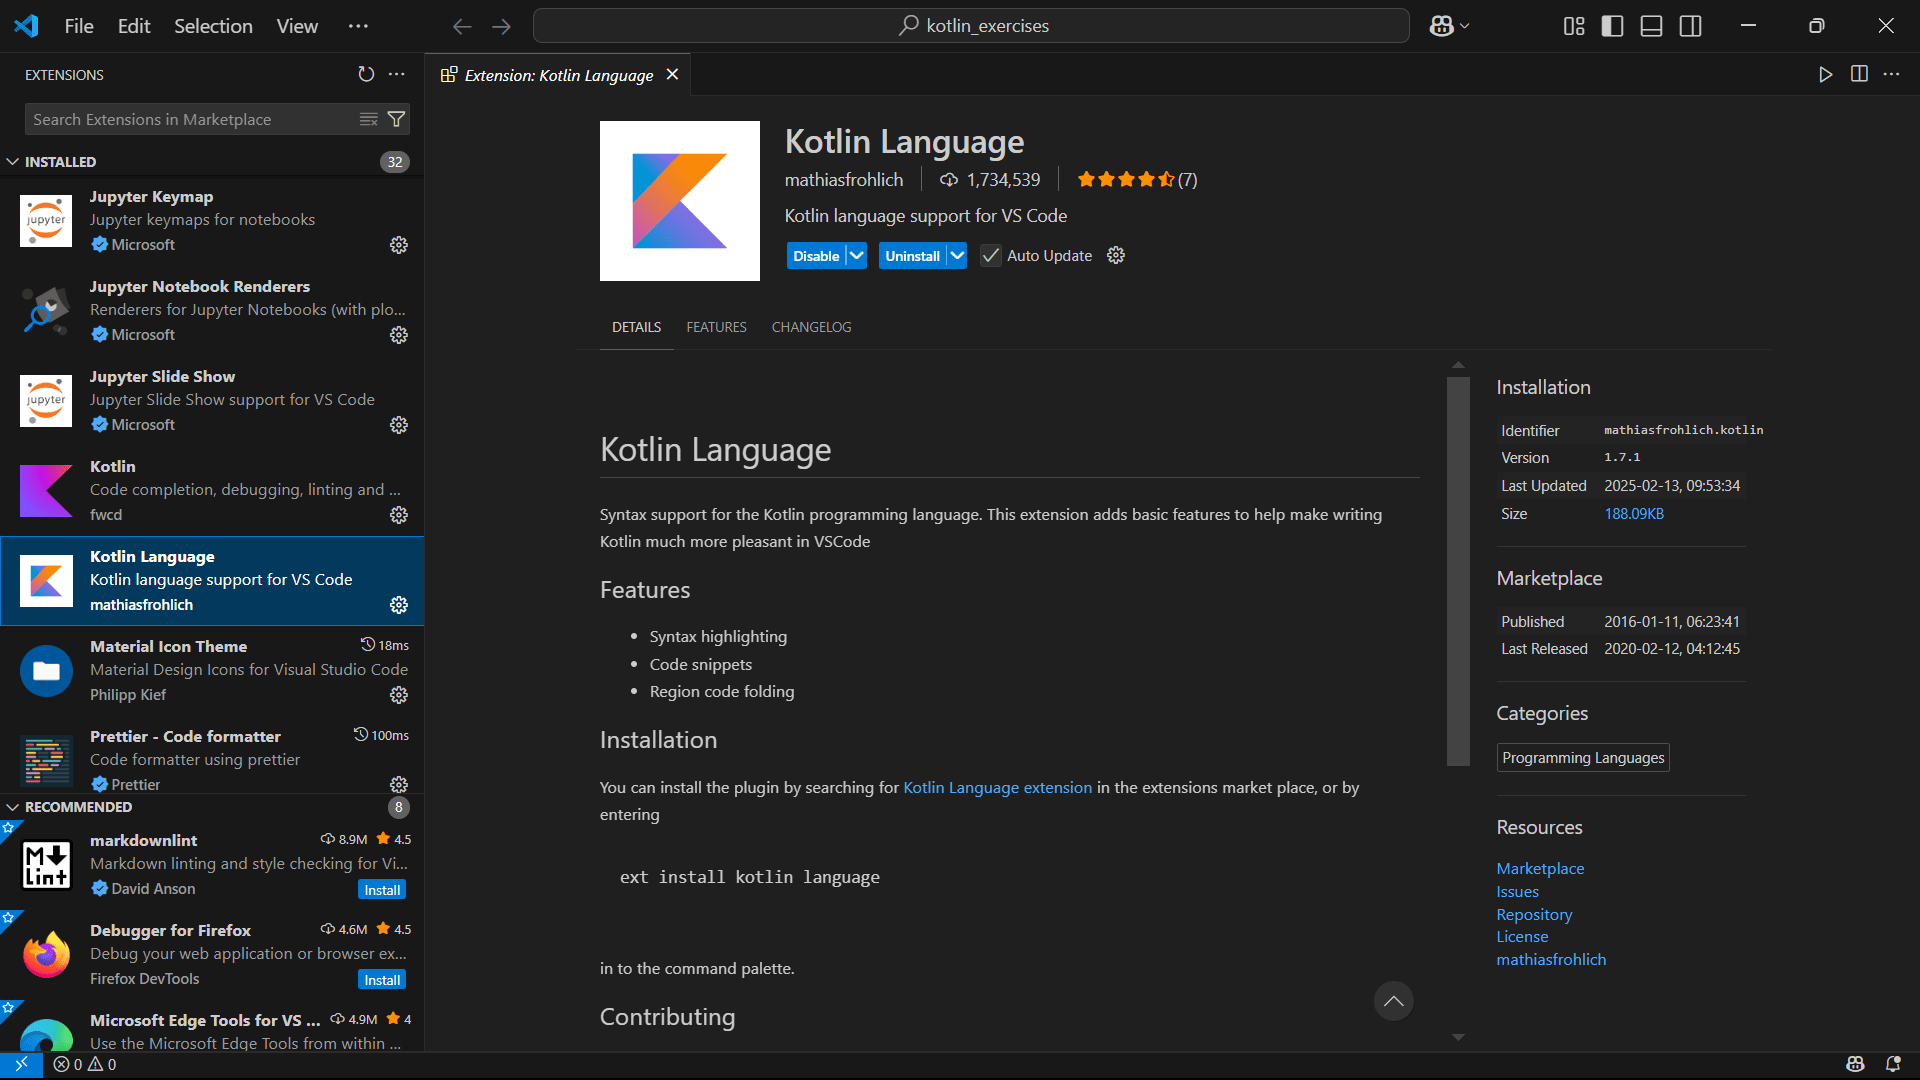The width and height of the screenshot is (1920, 1080).
Task: Open mathiasfrohlich link under Resources
Action: point(1551,960)
